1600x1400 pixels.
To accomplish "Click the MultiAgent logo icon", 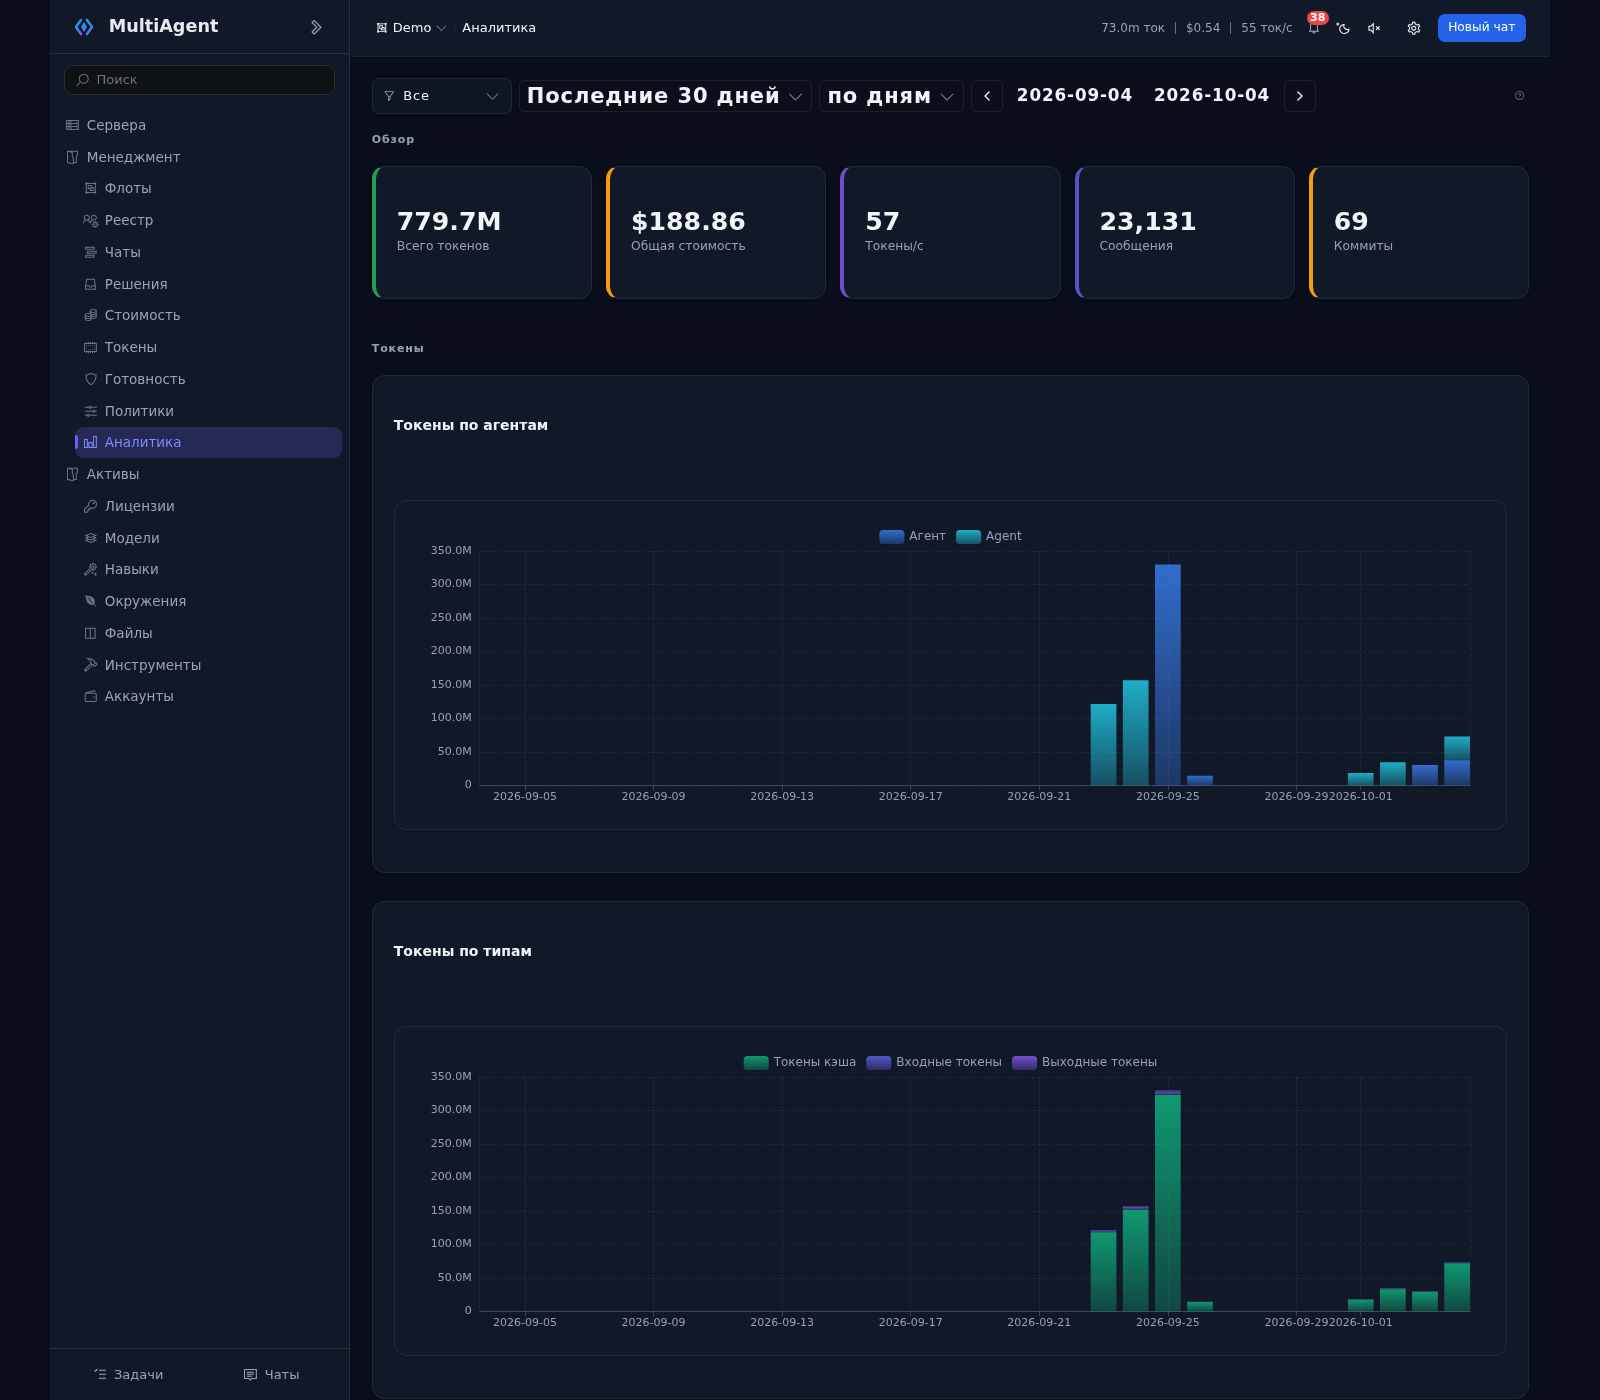I will pos(84,27).
